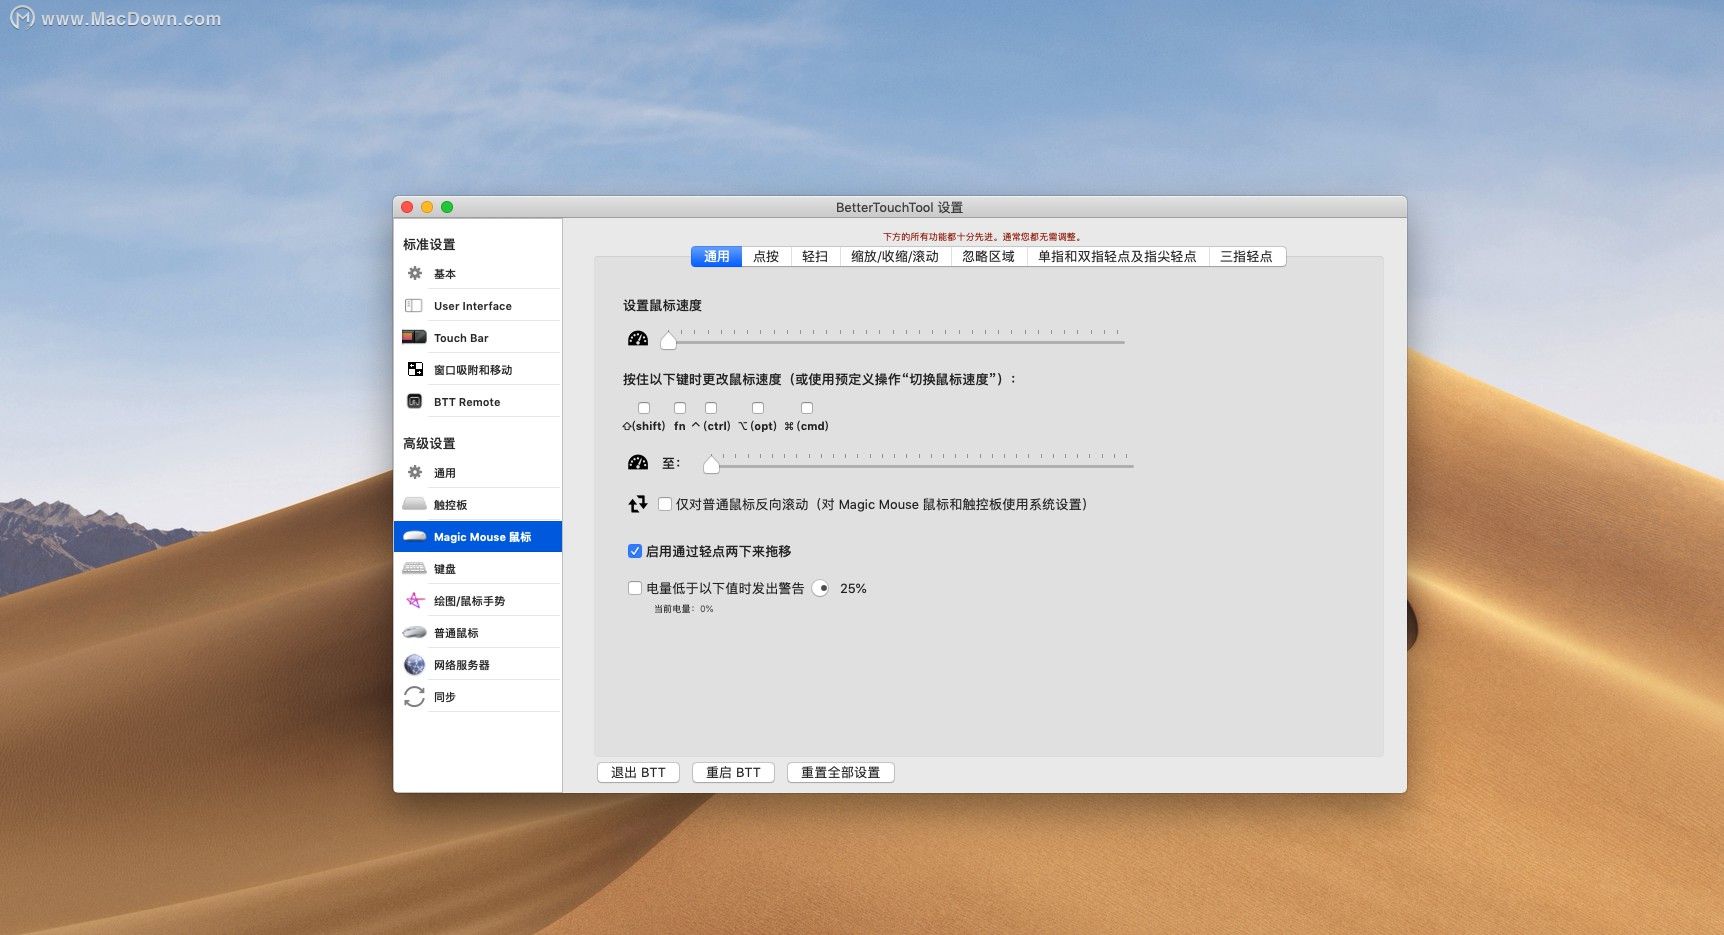
Task: Select 基本 in the sidebar
Action: tap(478, 273)
